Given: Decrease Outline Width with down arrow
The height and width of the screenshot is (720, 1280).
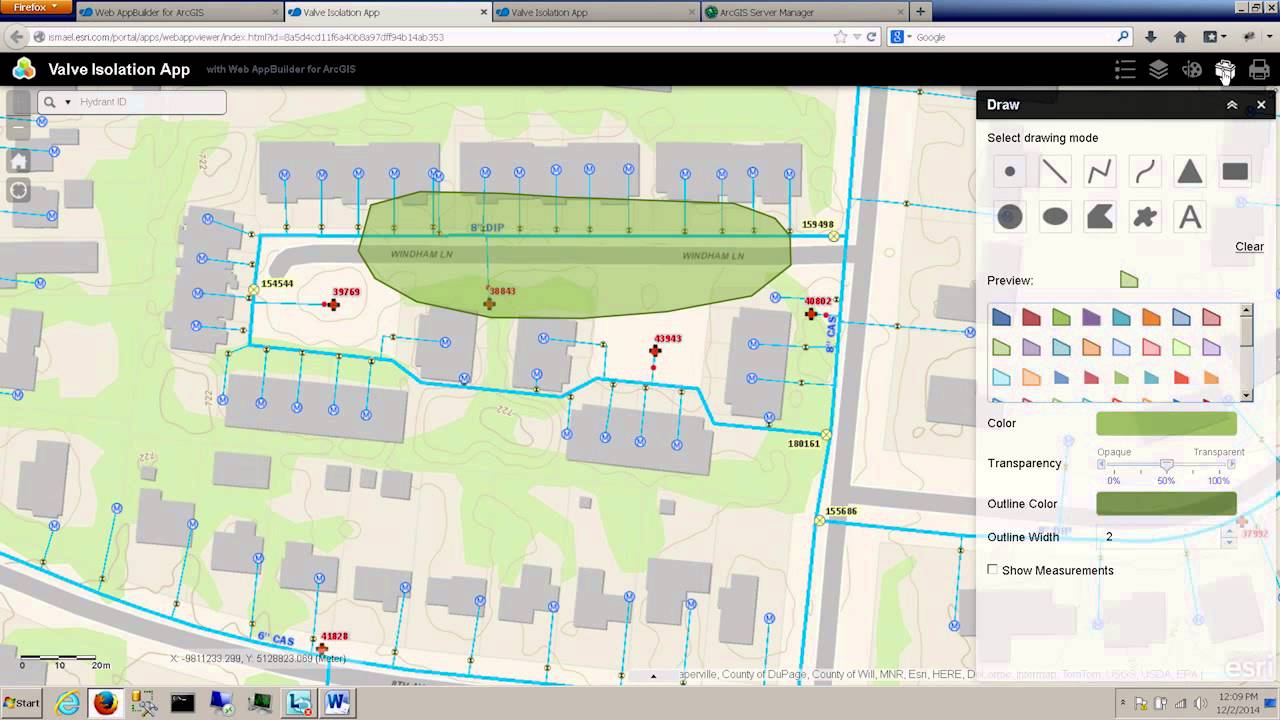Looking at the screenshot, I should point(1230,542).
